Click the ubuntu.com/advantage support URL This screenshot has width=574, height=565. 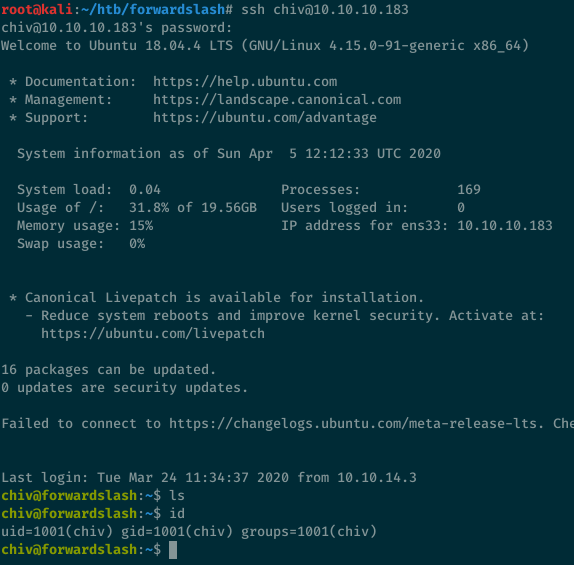265,118
